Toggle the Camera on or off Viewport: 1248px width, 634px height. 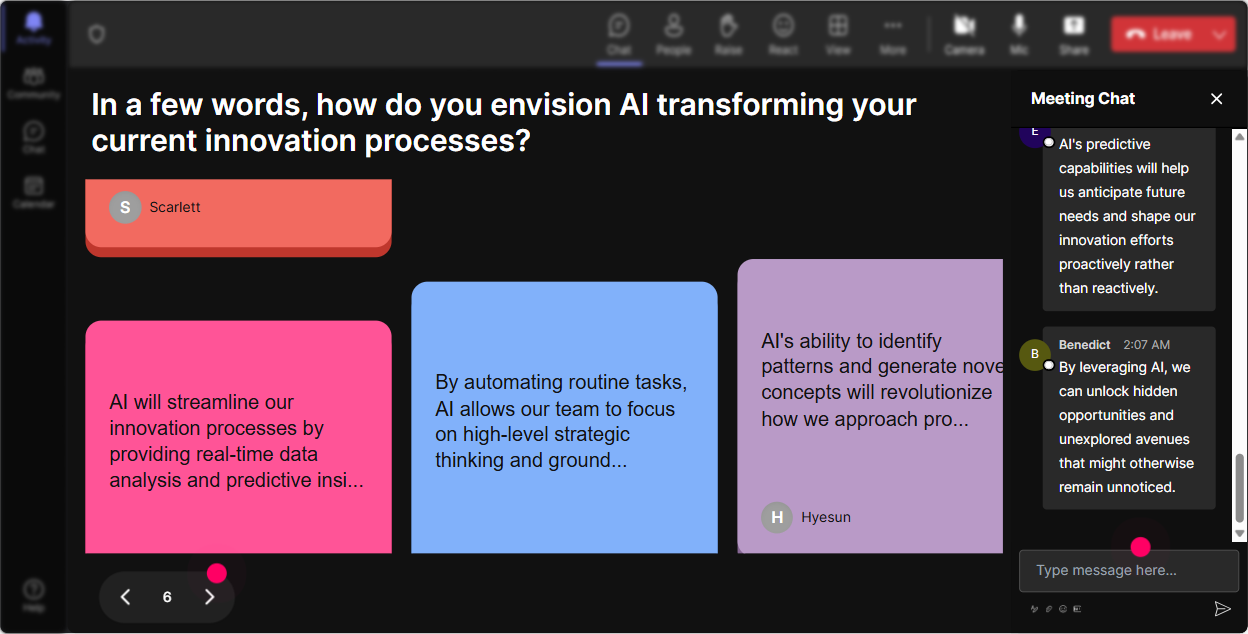tap(964, 34)
